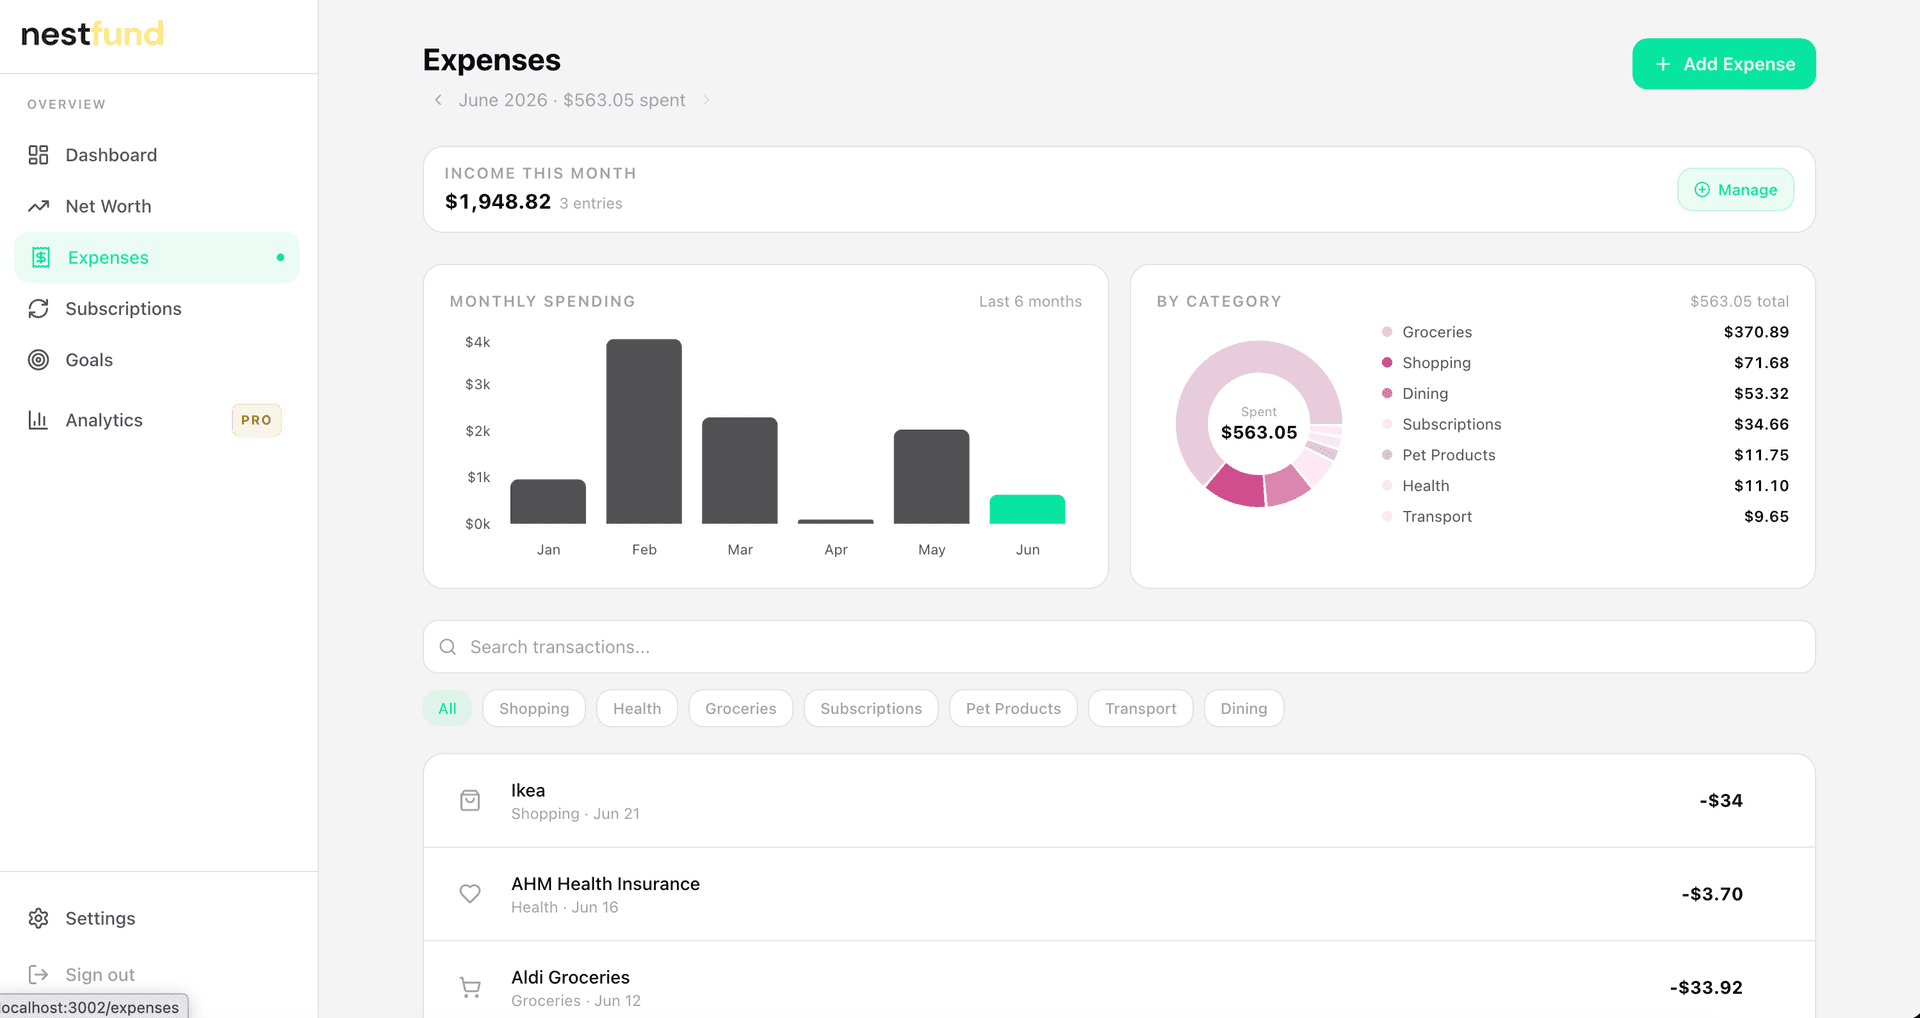Viewport: 1920px width, 1018px height.
Task: Click the February spending bar
Action: coord(644,431)
